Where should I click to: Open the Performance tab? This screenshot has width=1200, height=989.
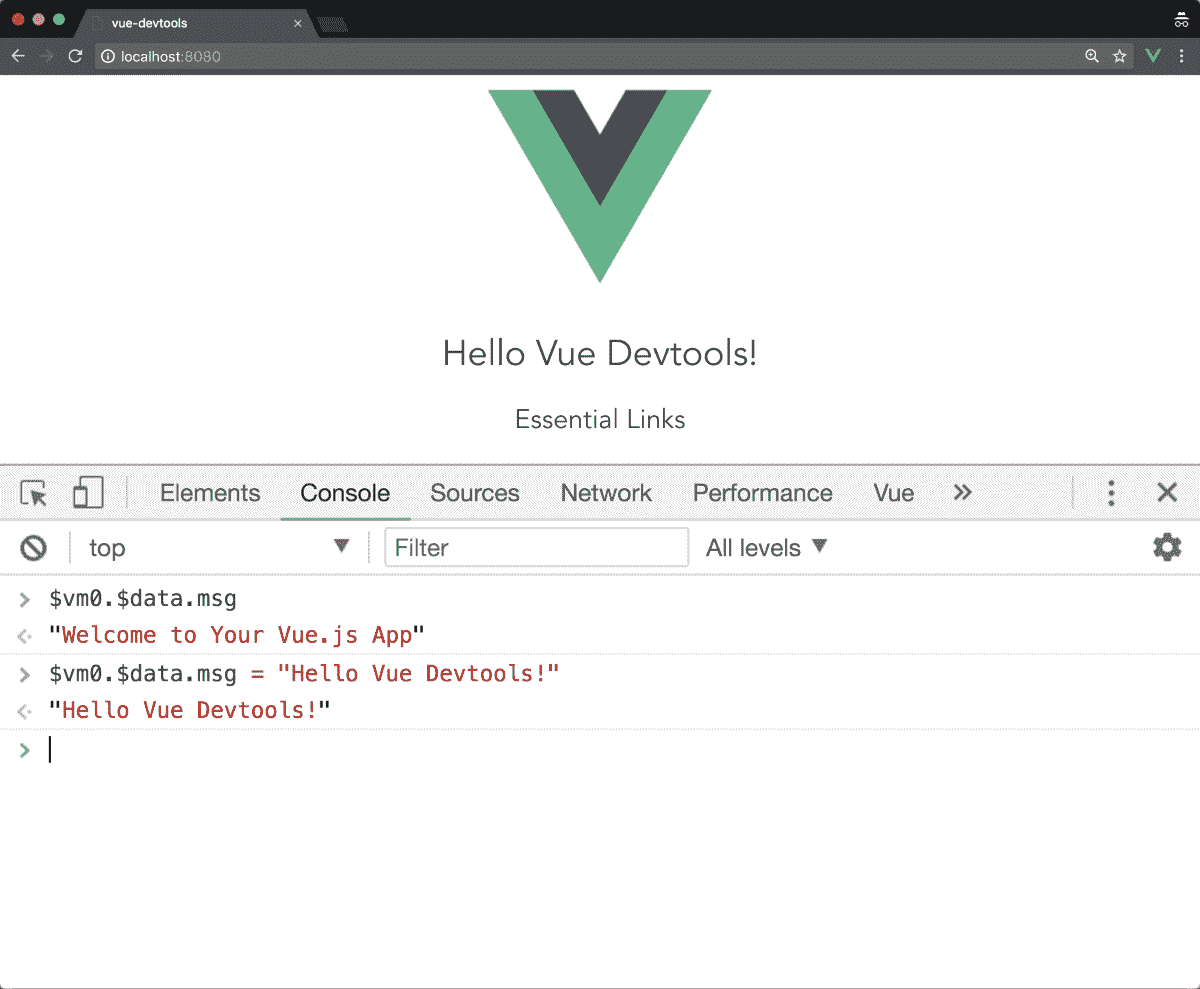coord(763,493)
